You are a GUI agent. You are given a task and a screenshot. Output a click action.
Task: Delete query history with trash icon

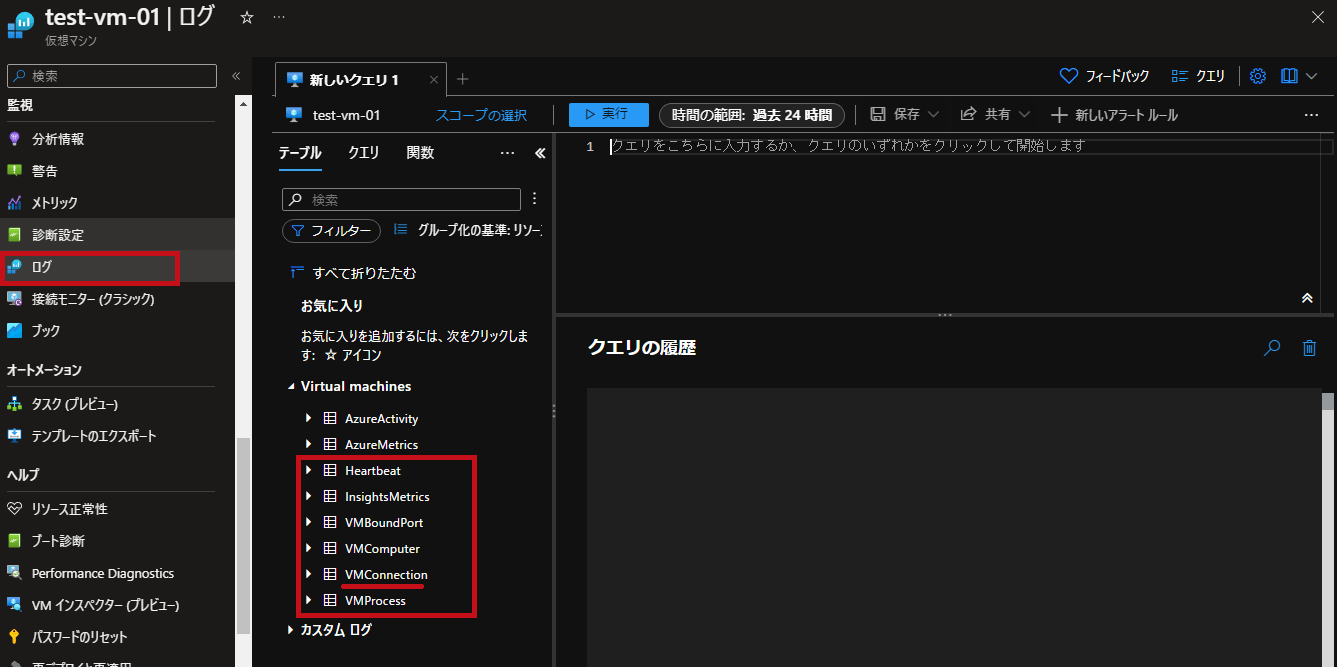[1309, 348]
